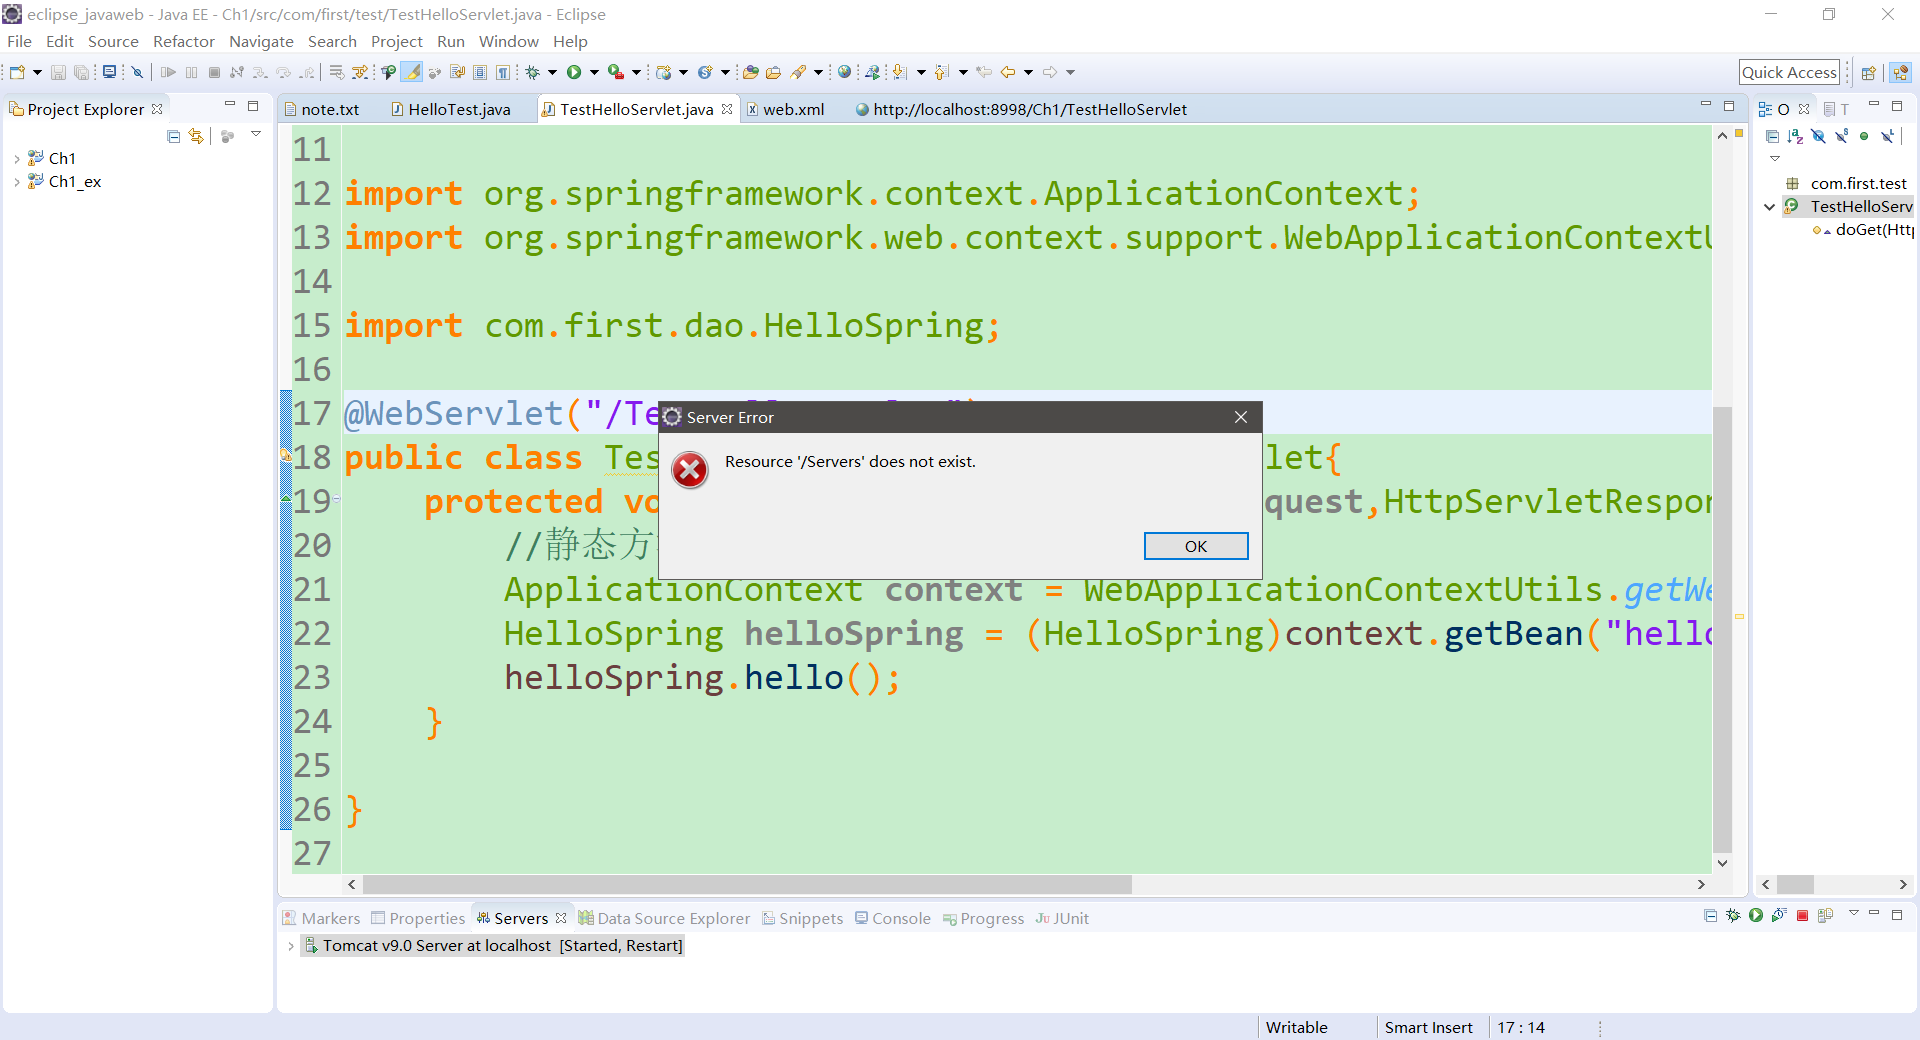Dismiss the Server Error dialog with OK
This screenshot has width=1920, height=1040.
click(1196, 546)
